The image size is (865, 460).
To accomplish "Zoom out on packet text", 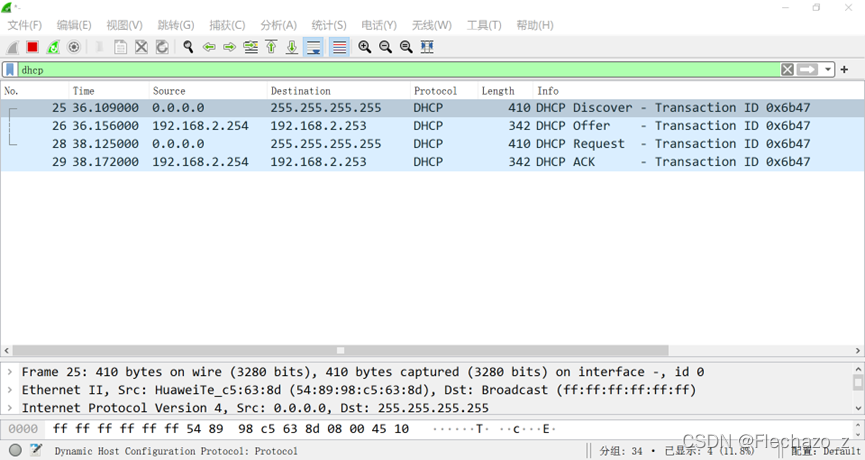I will 385,47.
